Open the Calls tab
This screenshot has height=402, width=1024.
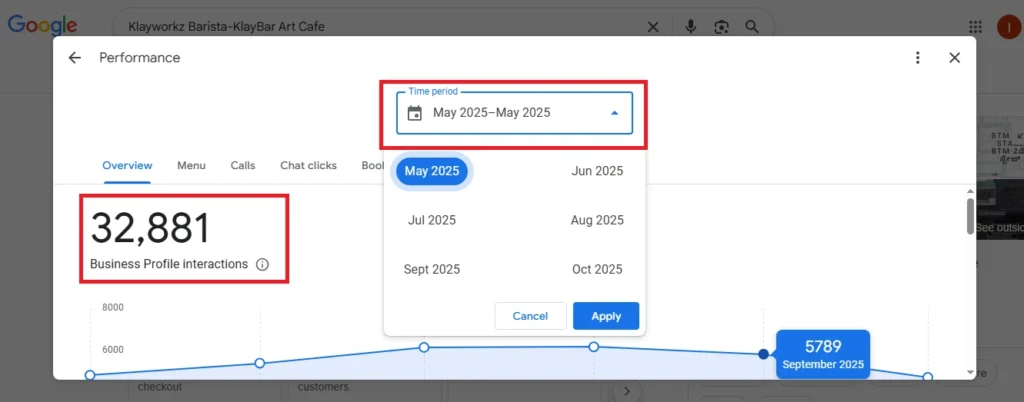pos(243,165)
